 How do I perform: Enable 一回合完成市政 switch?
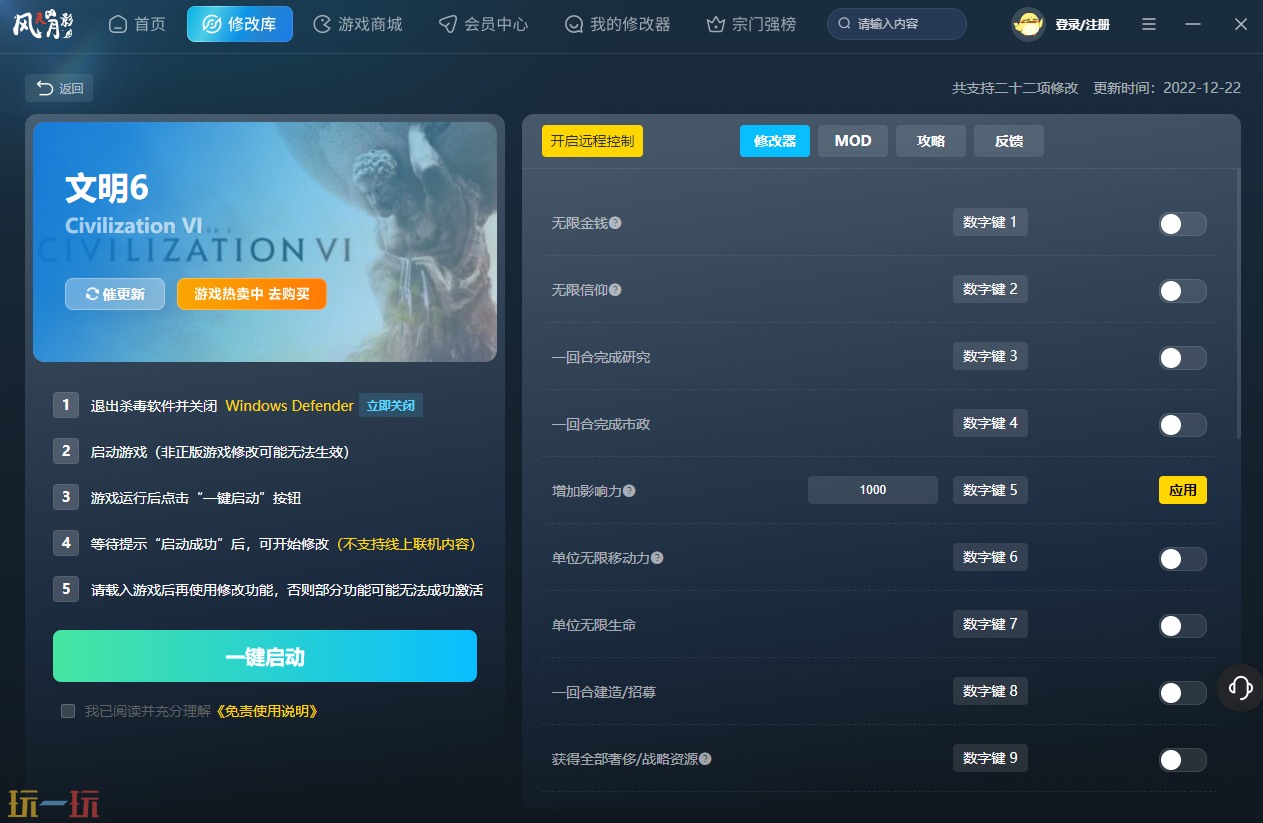[1182, 425]
